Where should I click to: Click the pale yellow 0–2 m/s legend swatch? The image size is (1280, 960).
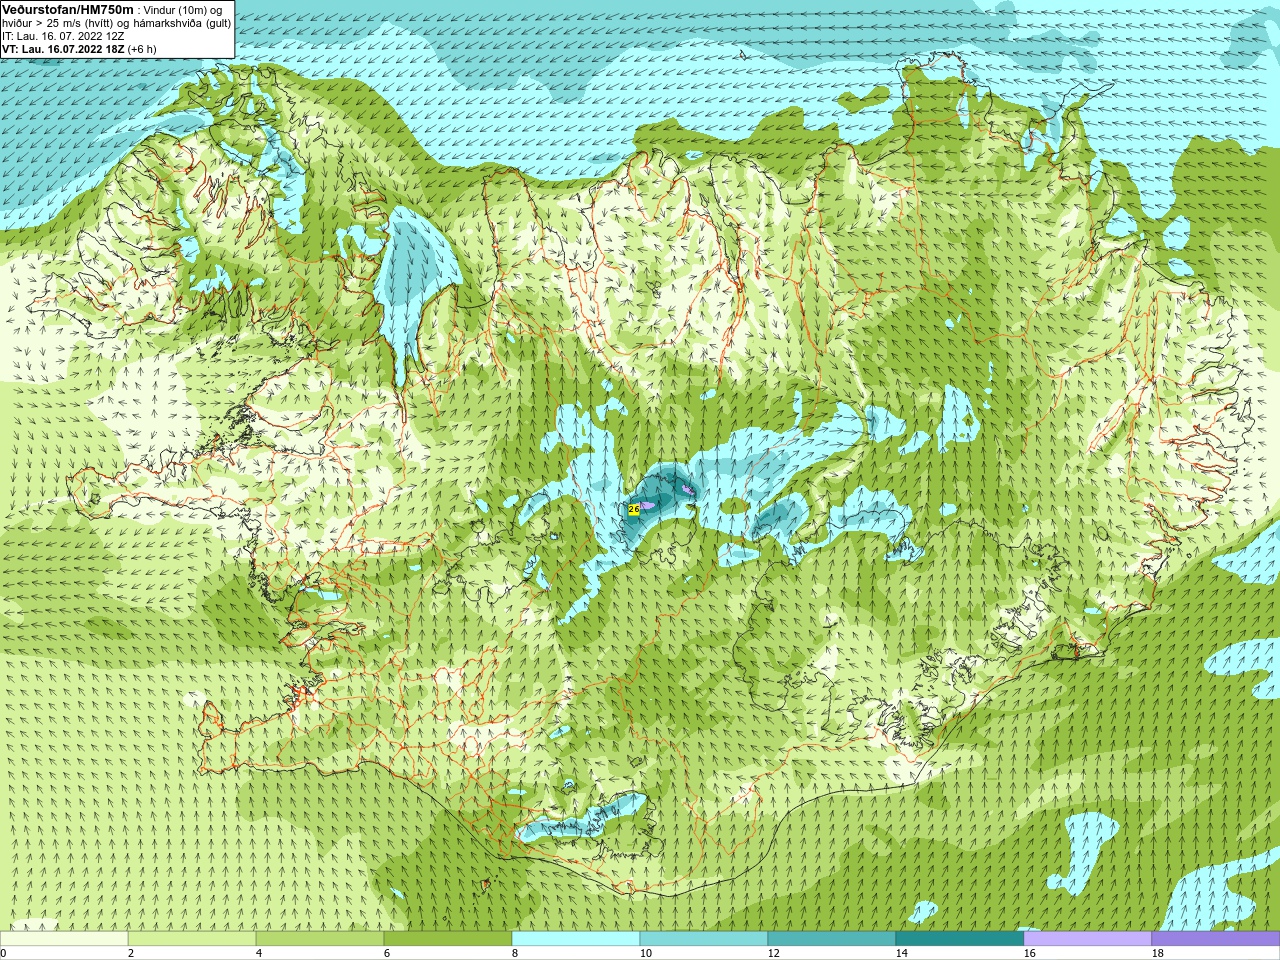click(64, 939)
